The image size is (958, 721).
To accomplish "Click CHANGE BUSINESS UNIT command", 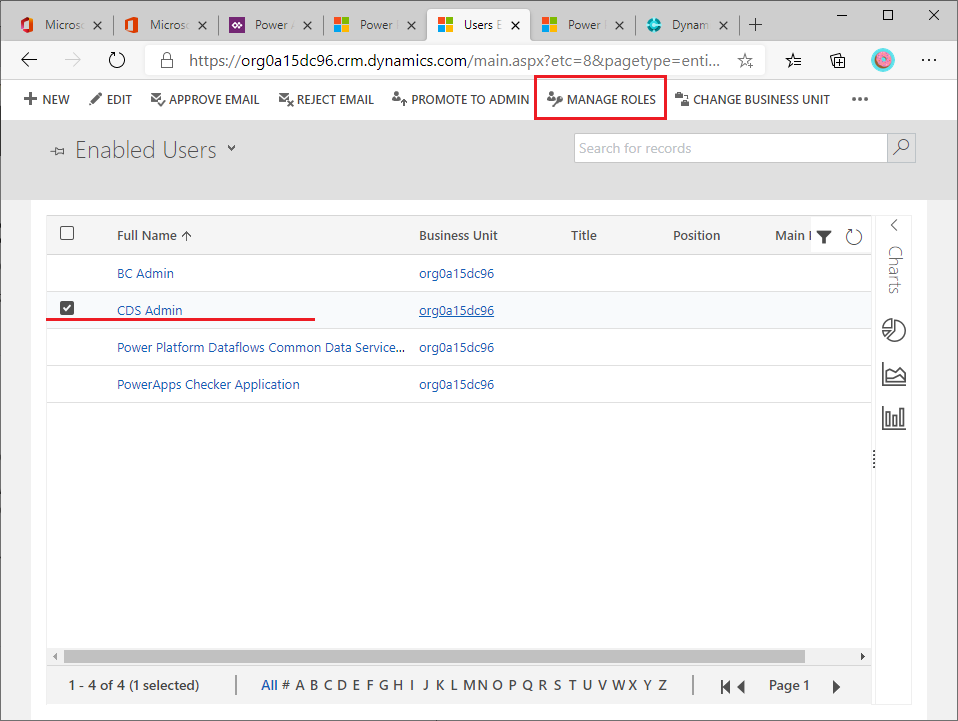I will [x=752, y=99].
